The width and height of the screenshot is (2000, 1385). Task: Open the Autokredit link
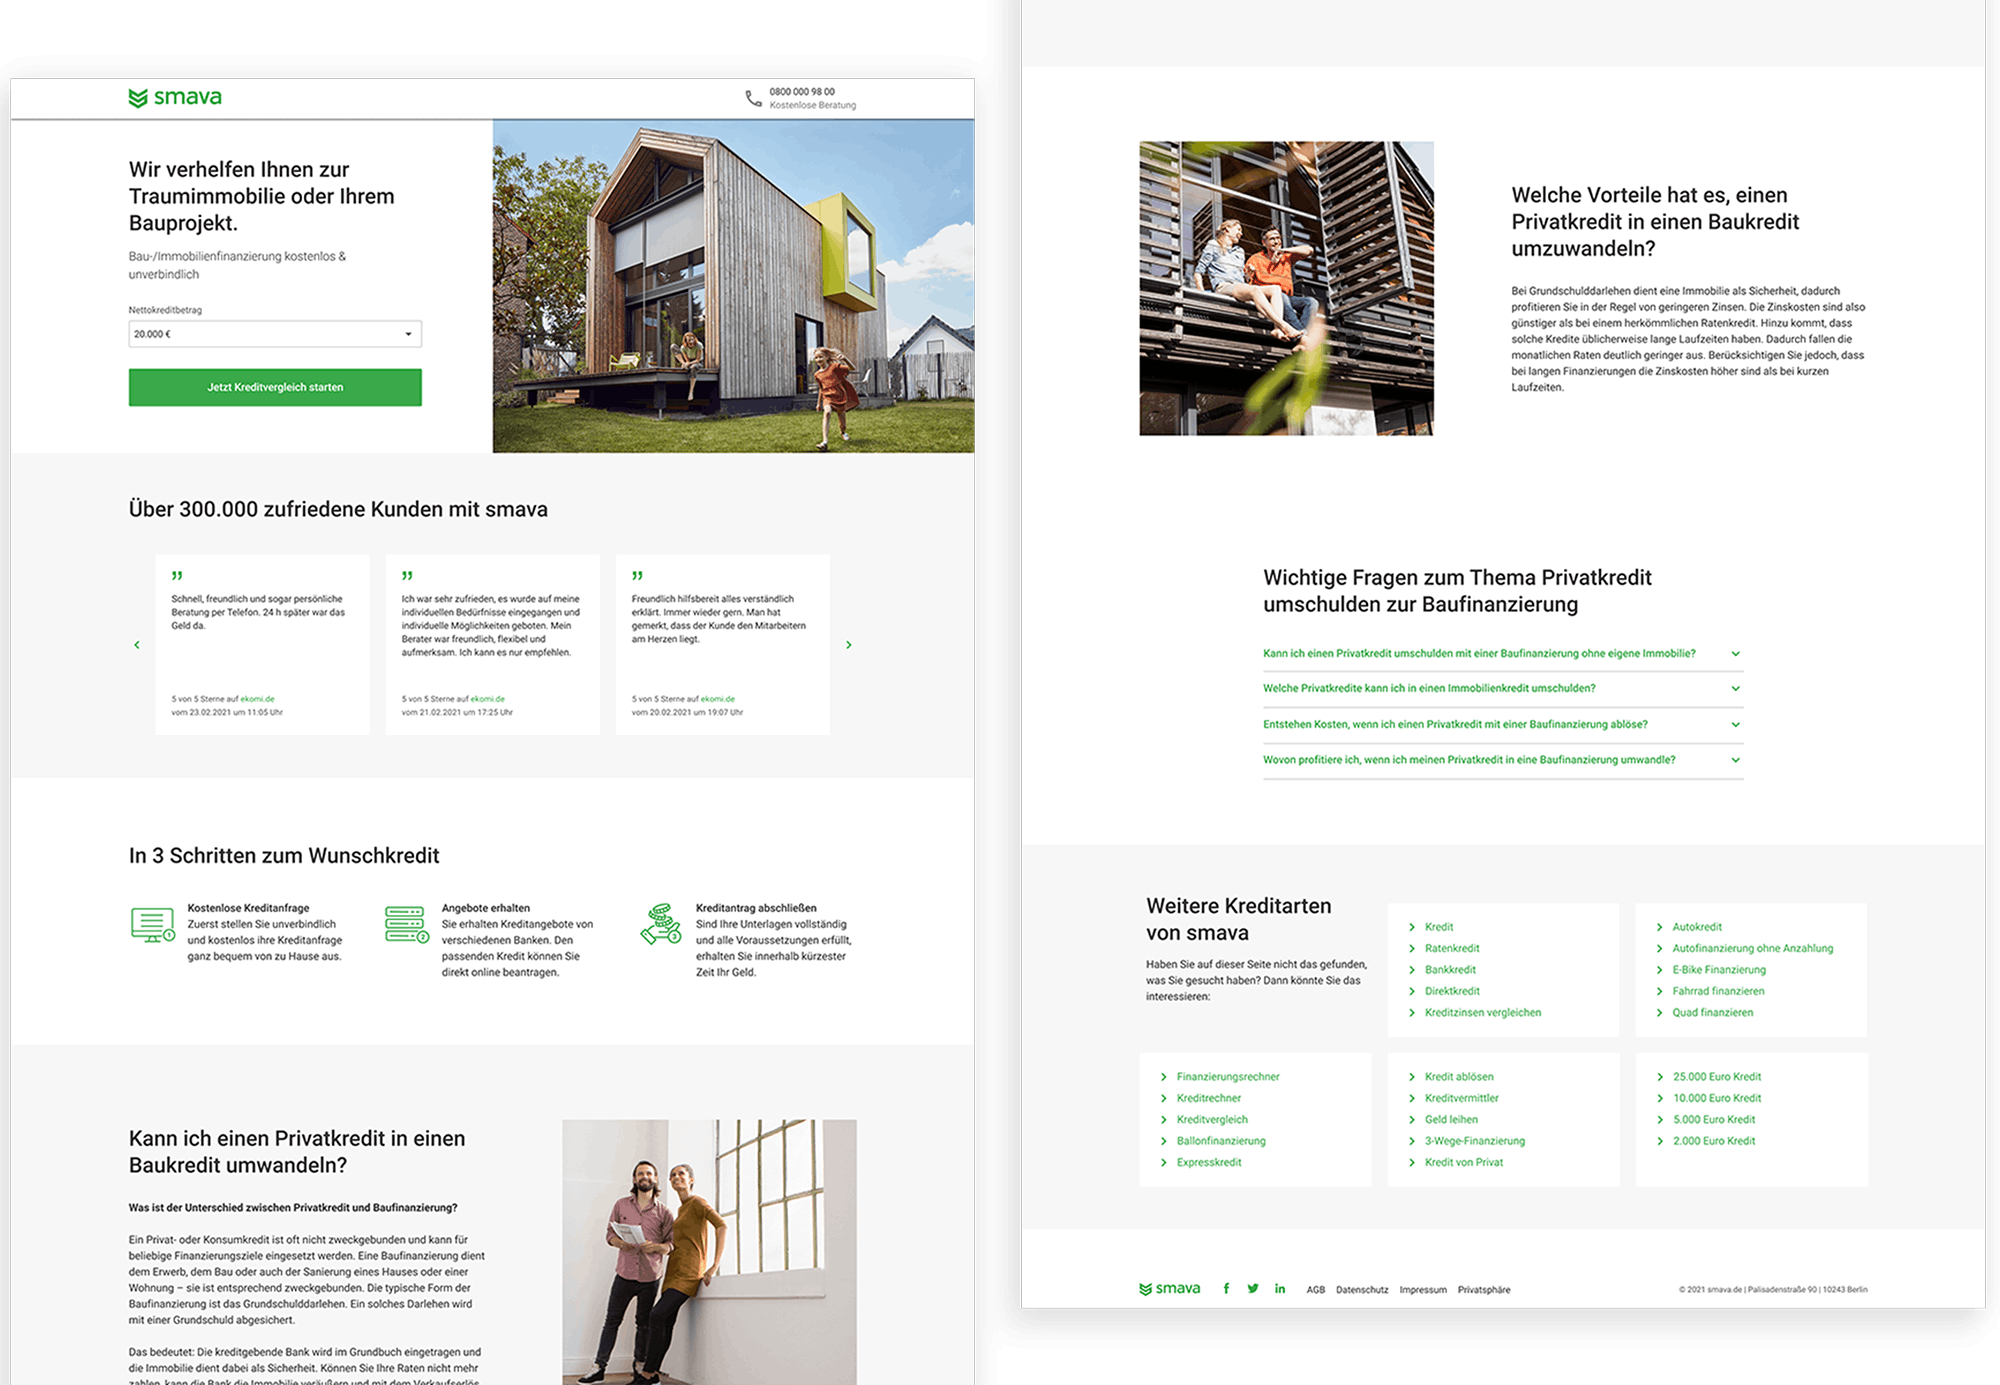[1697, 927]
